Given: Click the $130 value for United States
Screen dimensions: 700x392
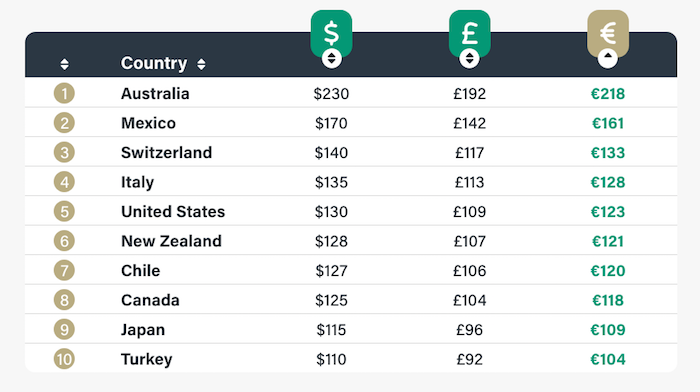Looking at the screenshot, I should [331, 212].
